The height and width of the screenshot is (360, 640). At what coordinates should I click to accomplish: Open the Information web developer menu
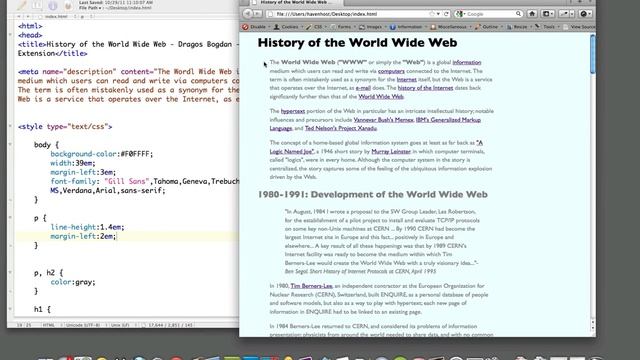[408, 27]
